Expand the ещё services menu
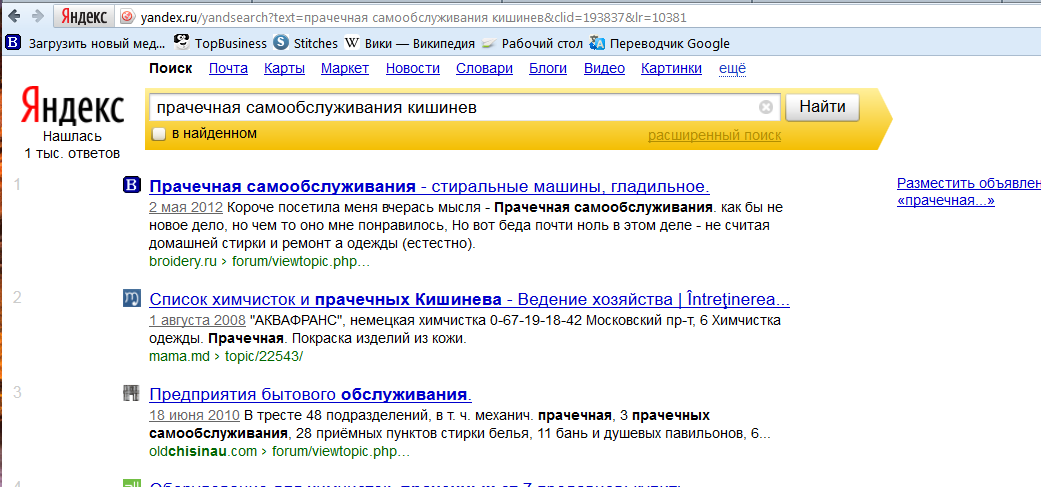1041x487 pixels. click(733, 68)
